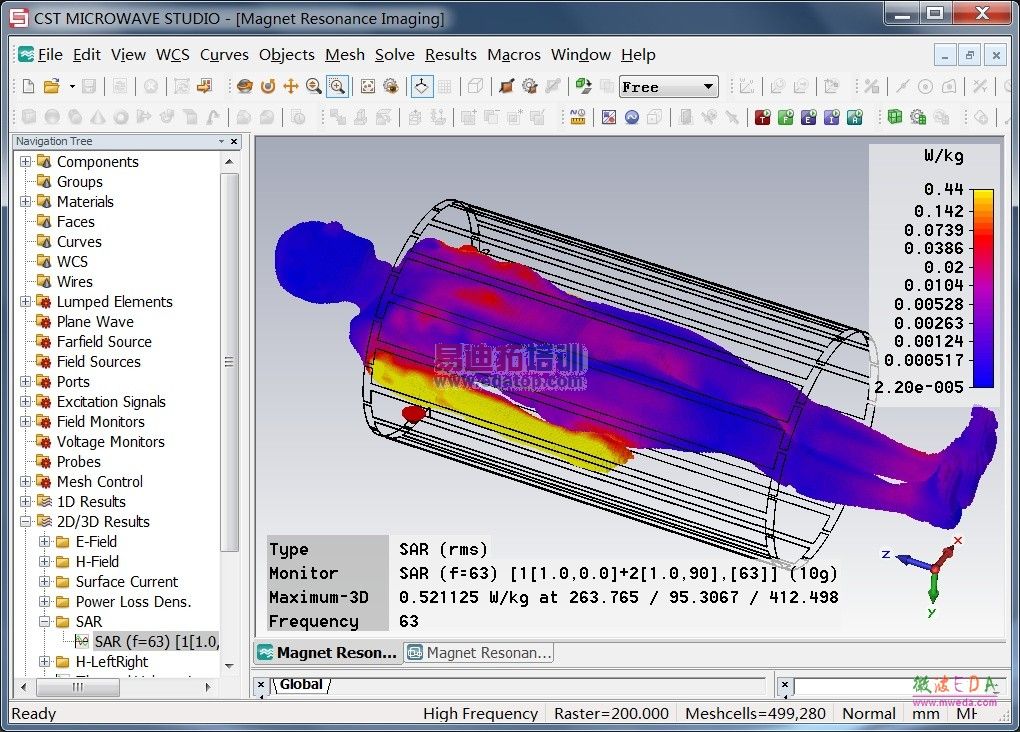This screenshot has width=1020, height=732.
Task: Expand the Components tree node
Action: 25,162
